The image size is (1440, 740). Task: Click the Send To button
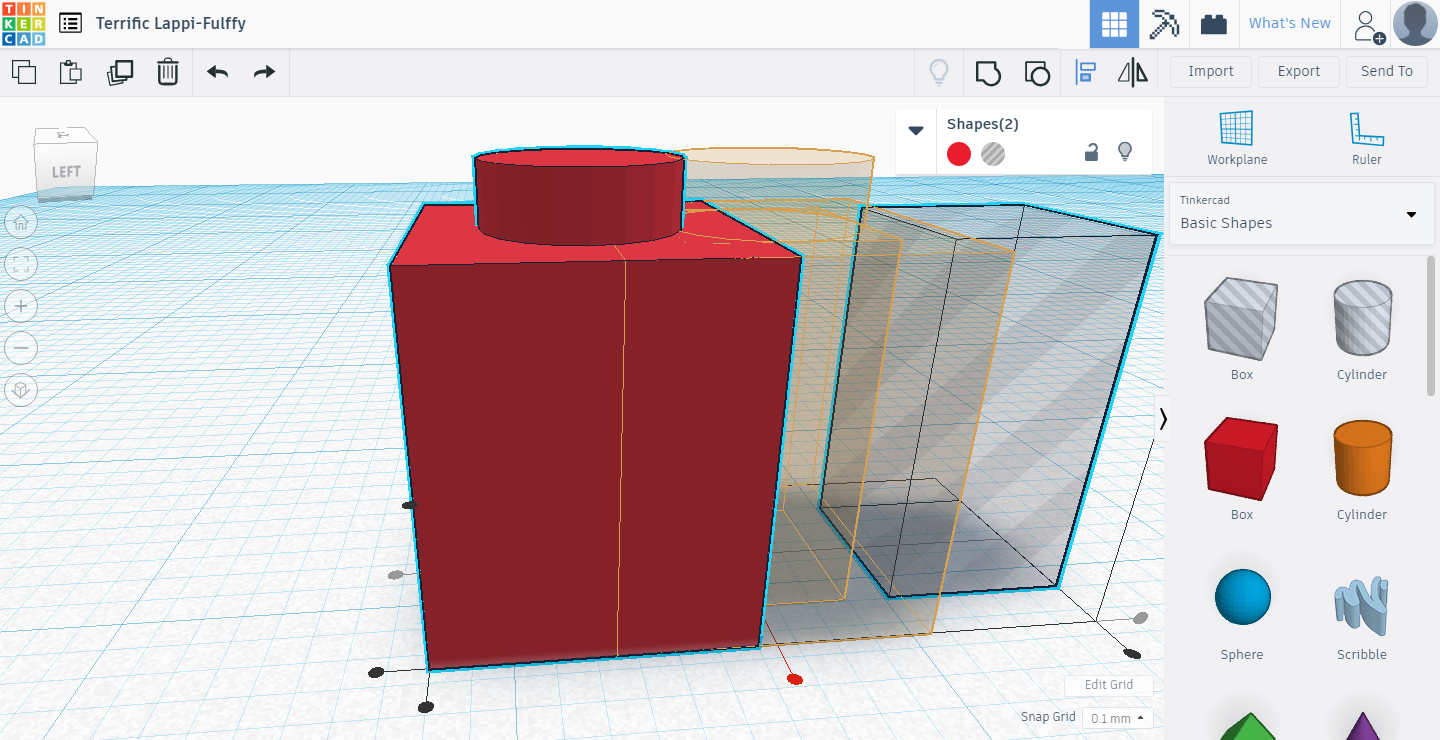click(x=1387, y=71)
